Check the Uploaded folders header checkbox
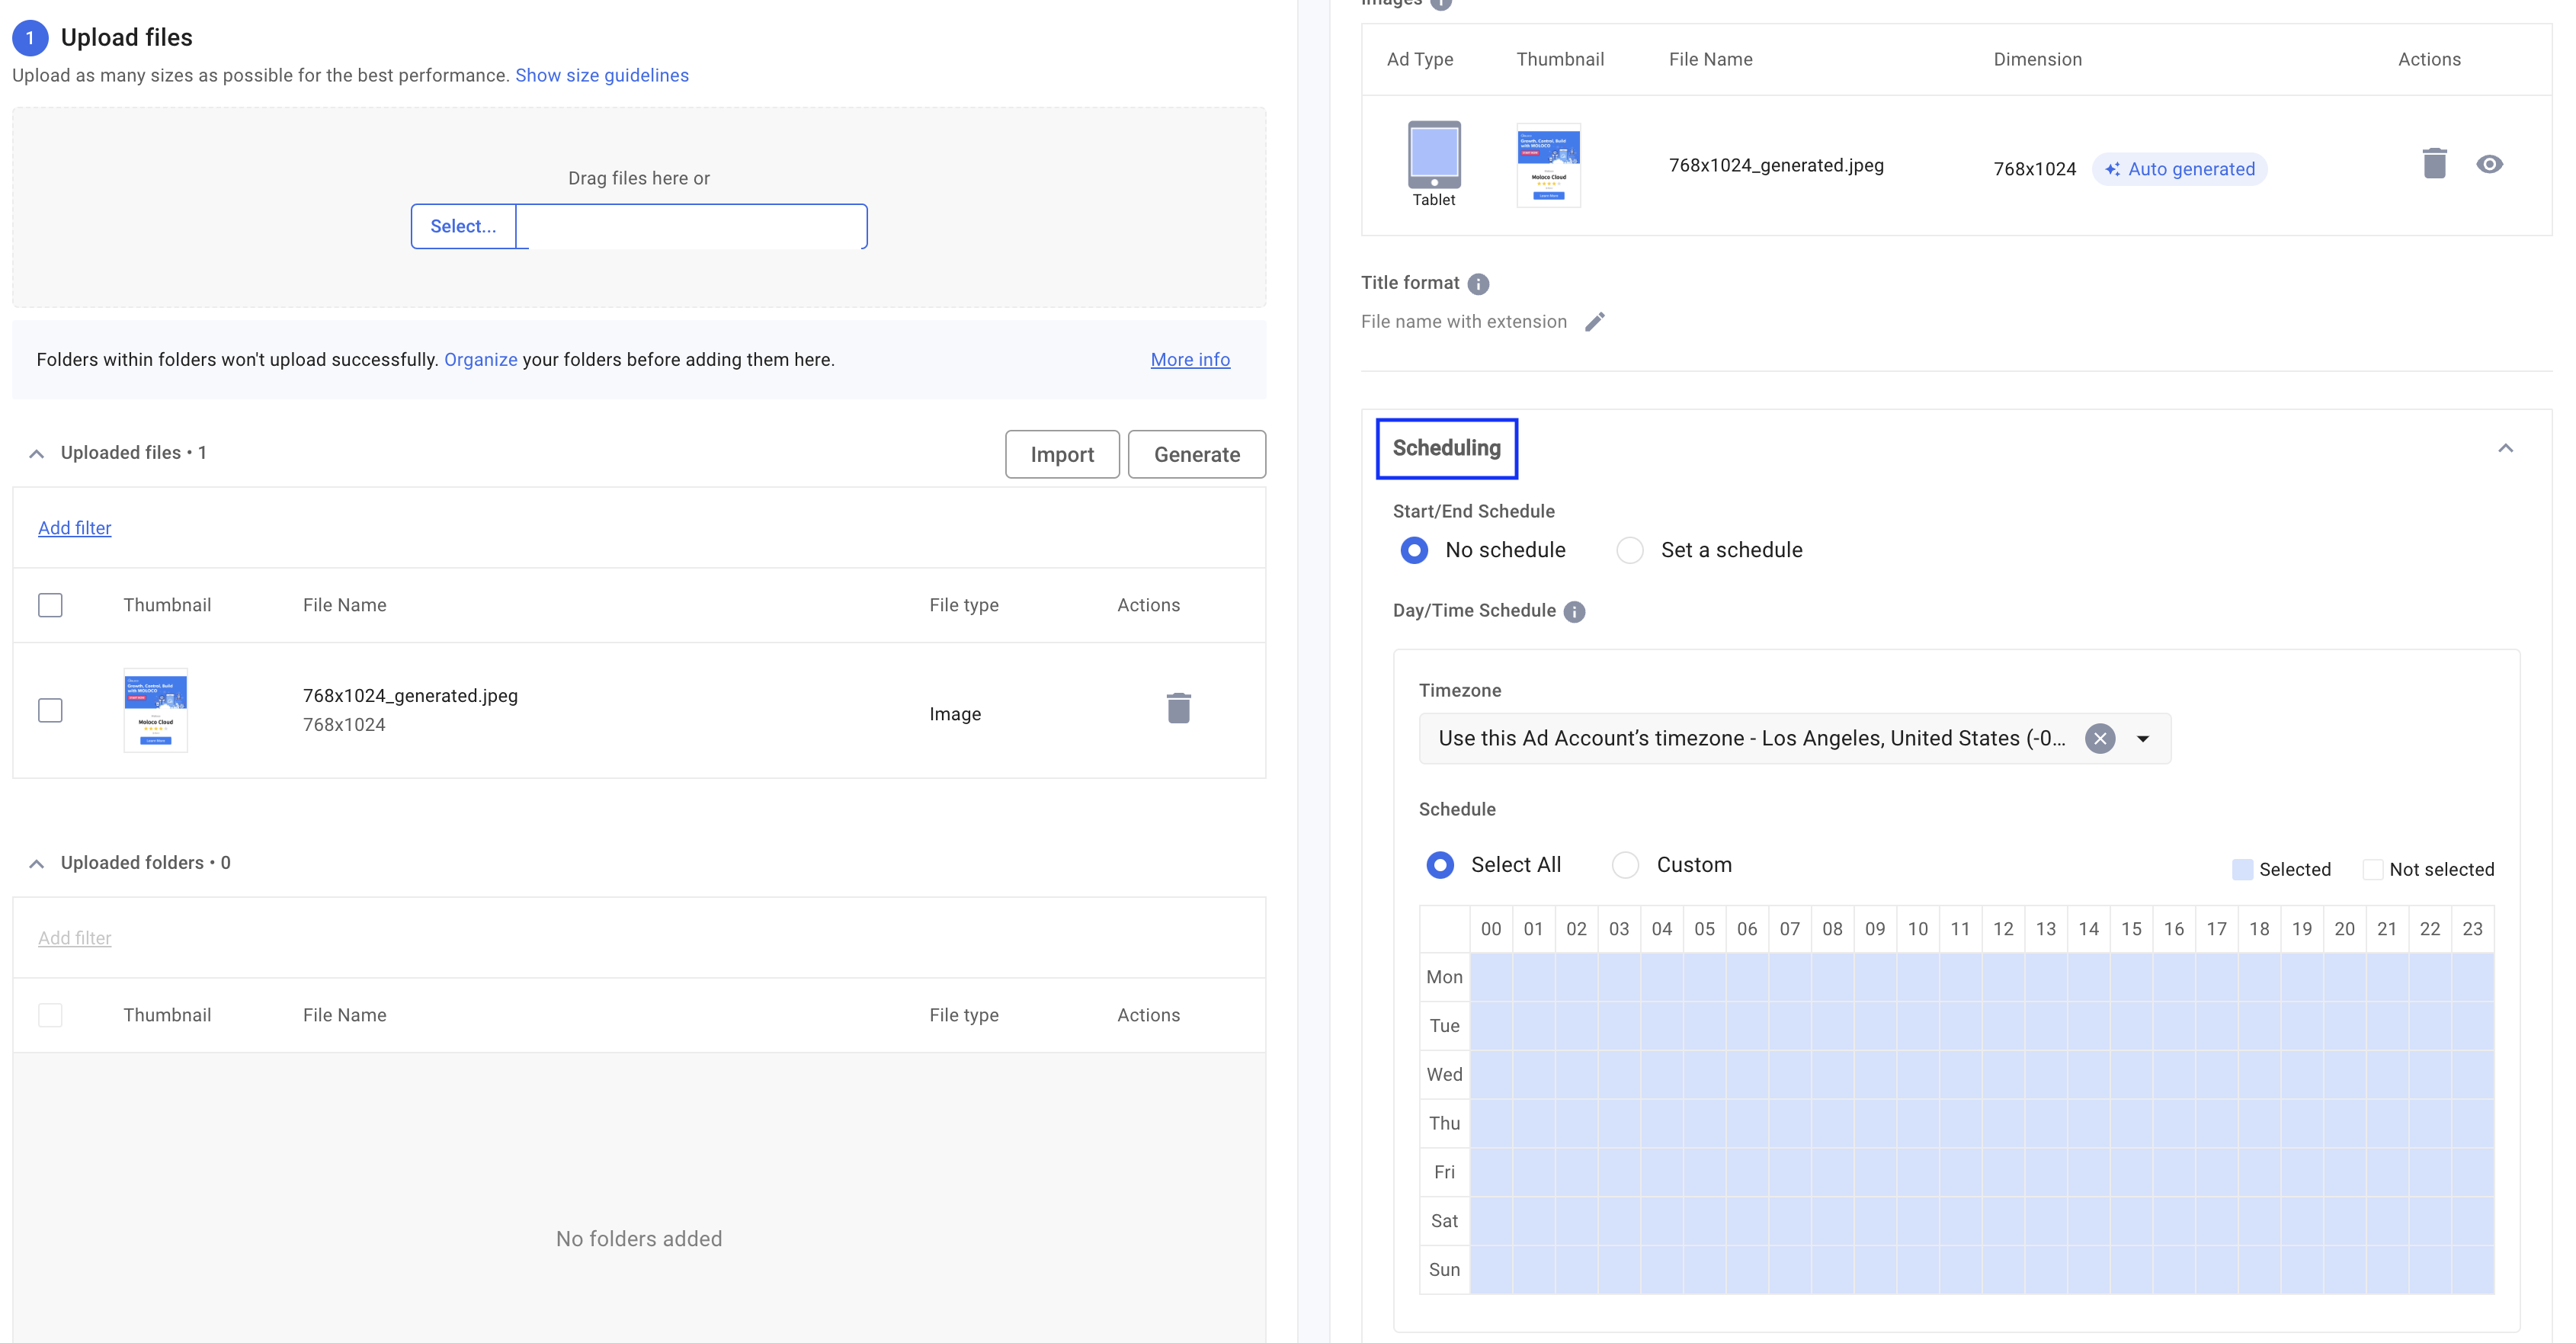Screen dimensions: 2576x1343 click(x=50, y=1015)
